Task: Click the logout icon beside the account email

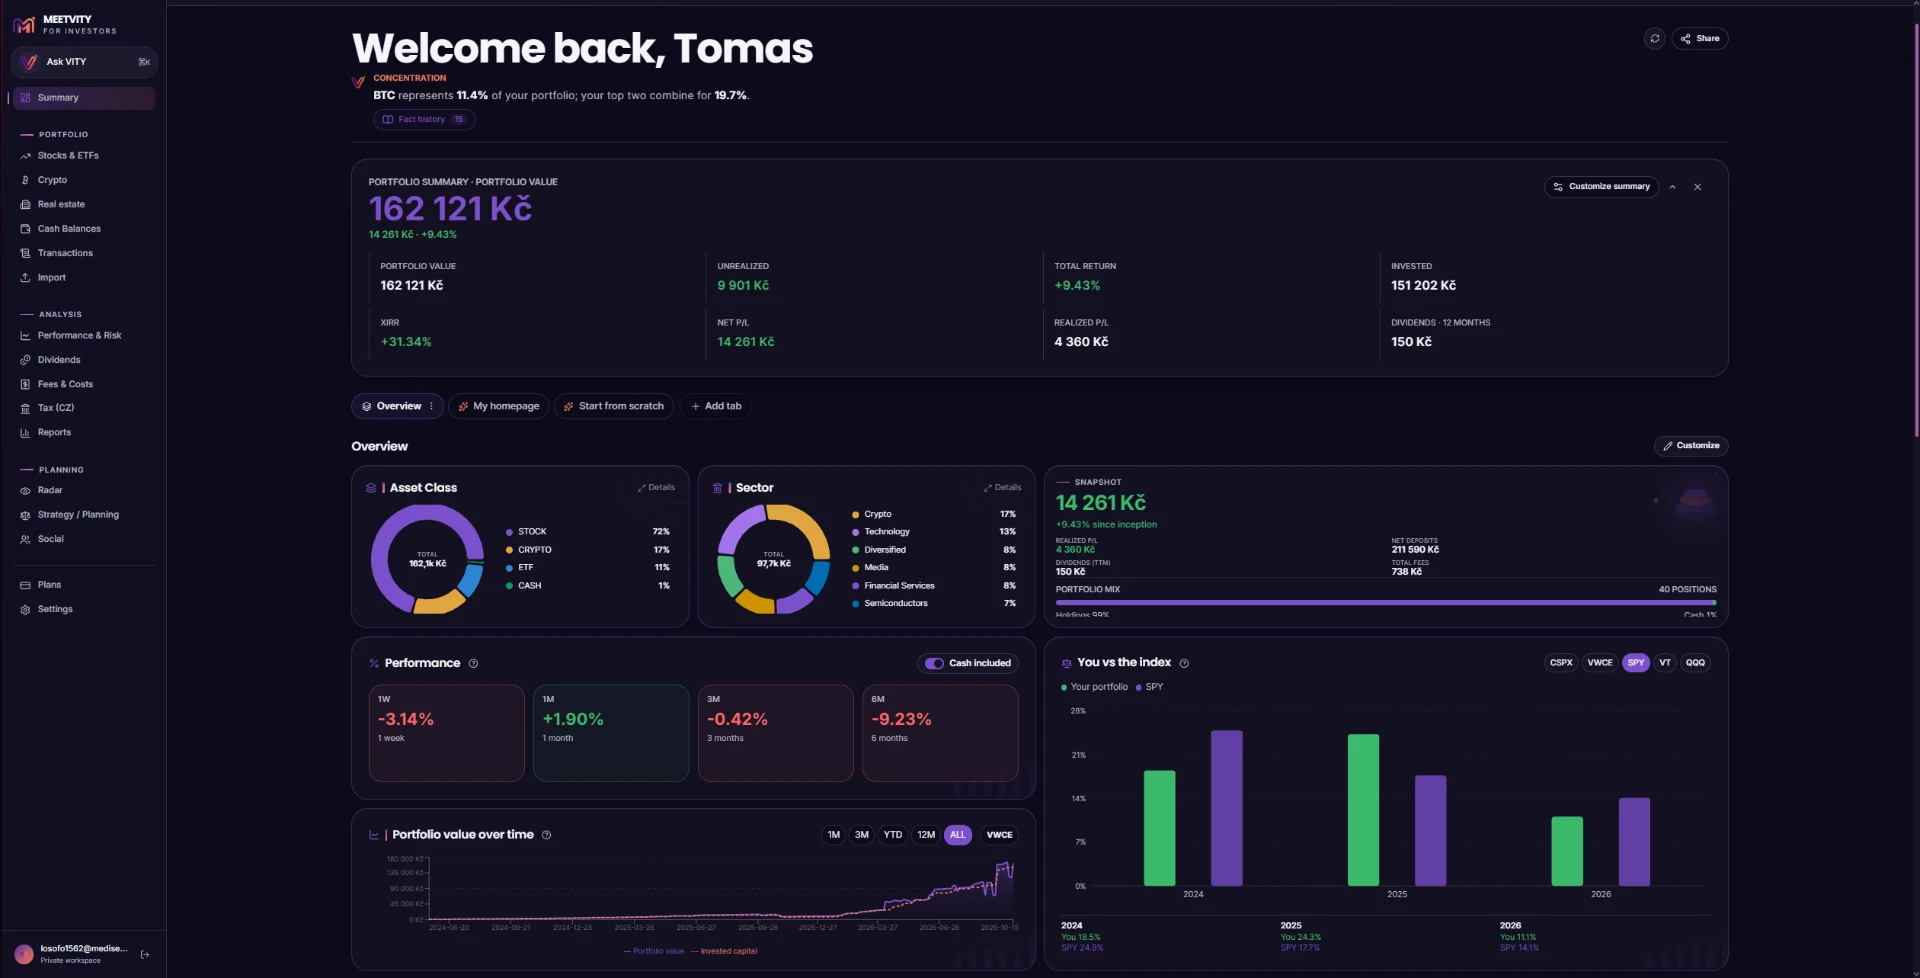Action: [145, 954]
